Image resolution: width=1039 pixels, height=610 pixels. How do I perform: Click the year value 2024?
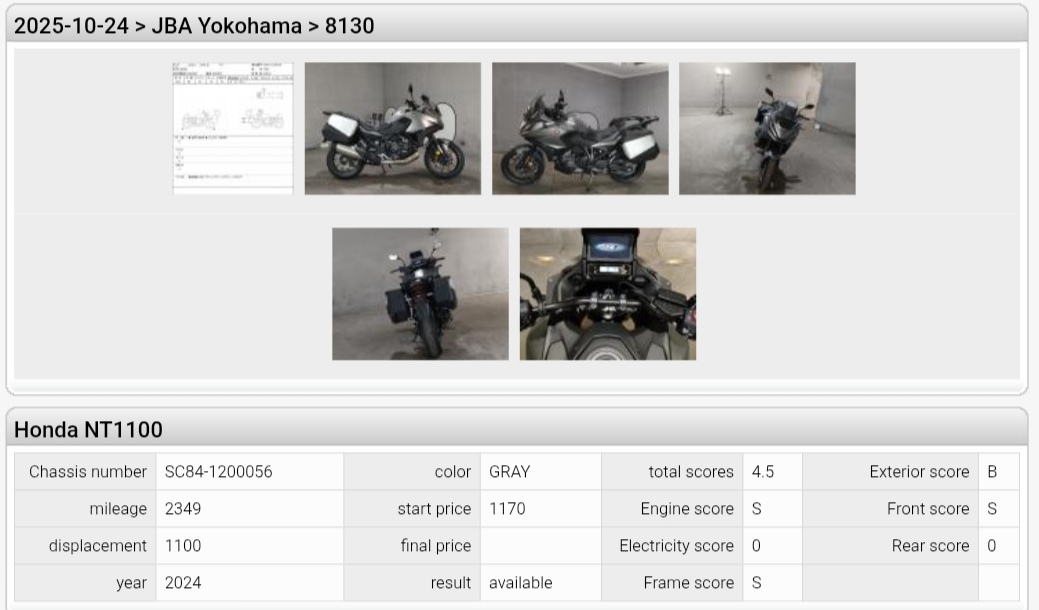tap(183, 583)
